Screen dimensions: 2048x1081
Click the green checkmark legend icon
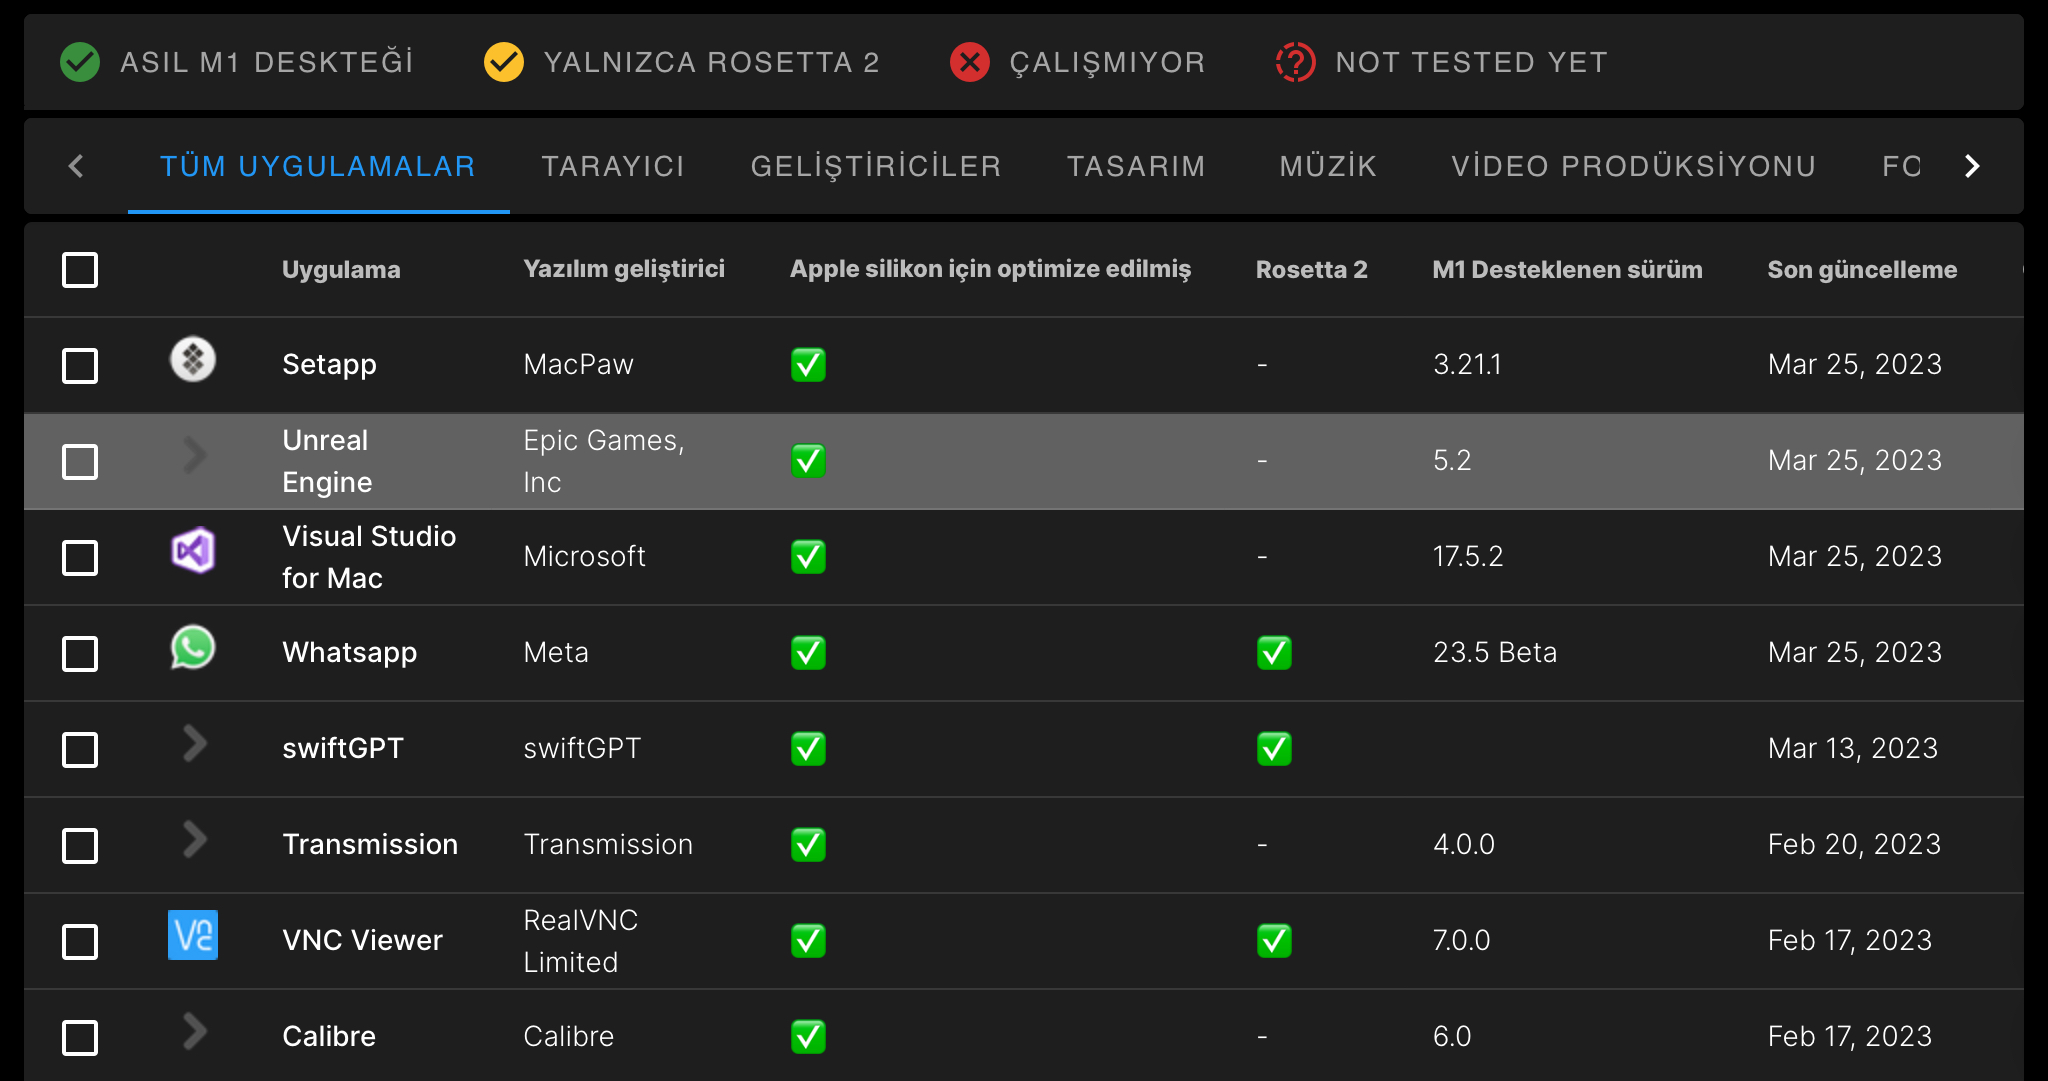[80, 62]
